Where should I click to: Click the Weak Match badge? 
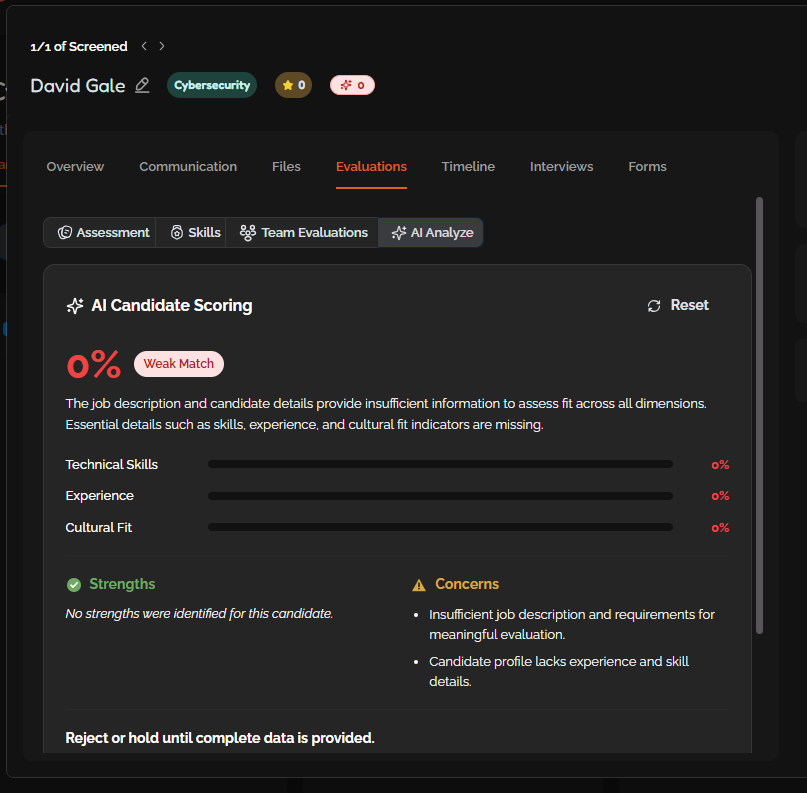(179, 364)
